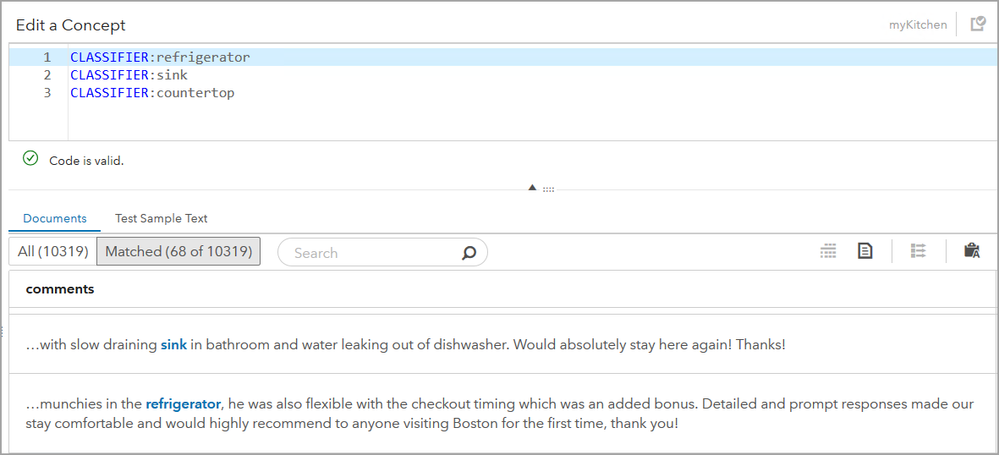Switch to the table list view icon
This screenshot has height=455, width=999.
(828, 252)
